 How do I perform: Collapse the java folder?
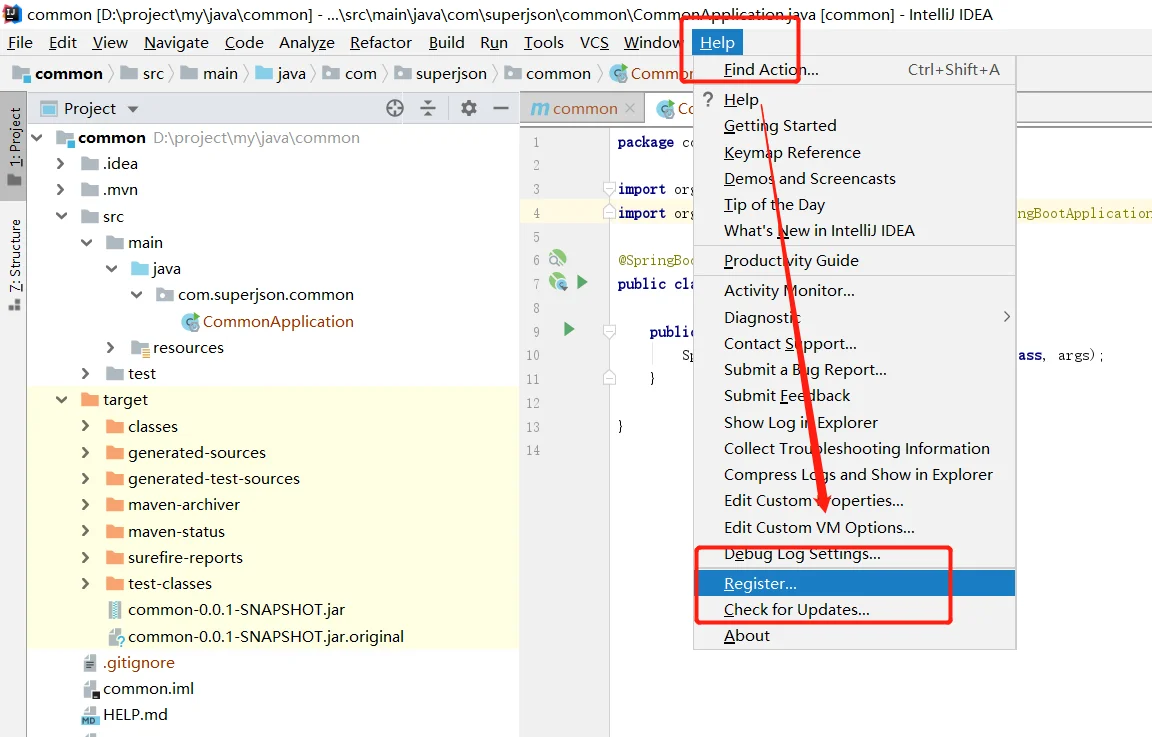click(112, 268)
